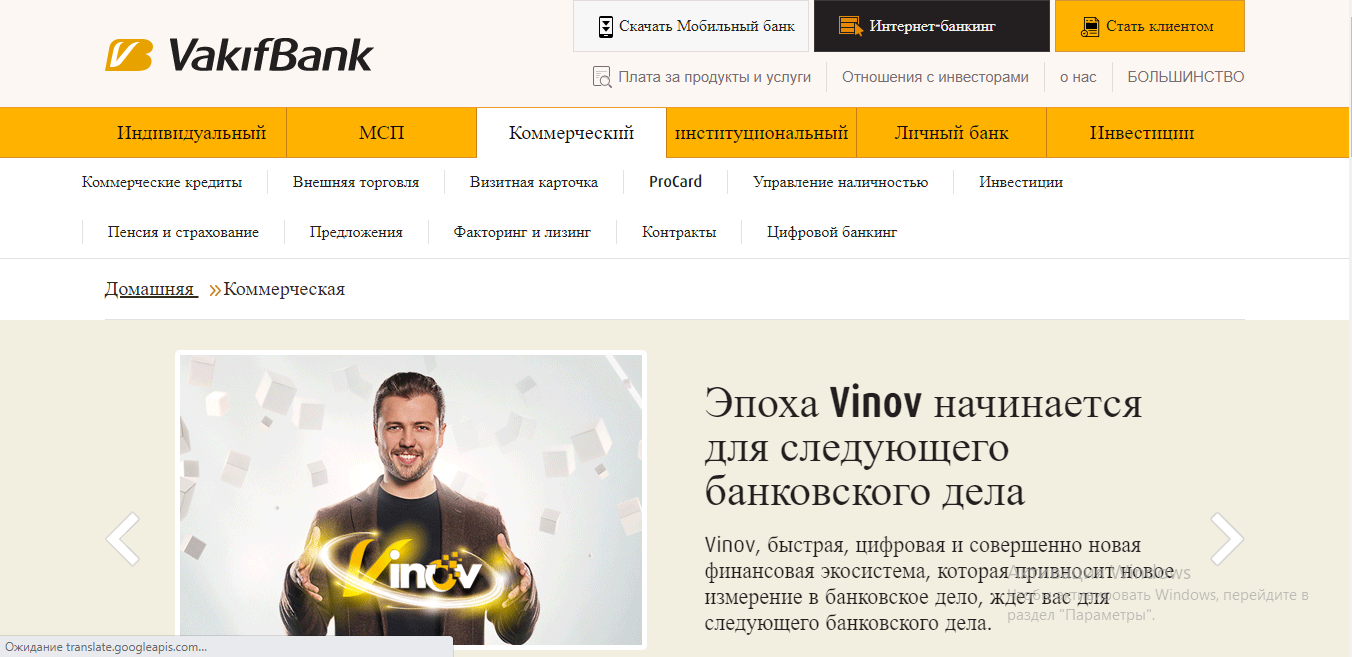This screenshot has height=657, width=1352.
Task: Click the Стать клиентом icon
Action: [x=1090, y=27]
